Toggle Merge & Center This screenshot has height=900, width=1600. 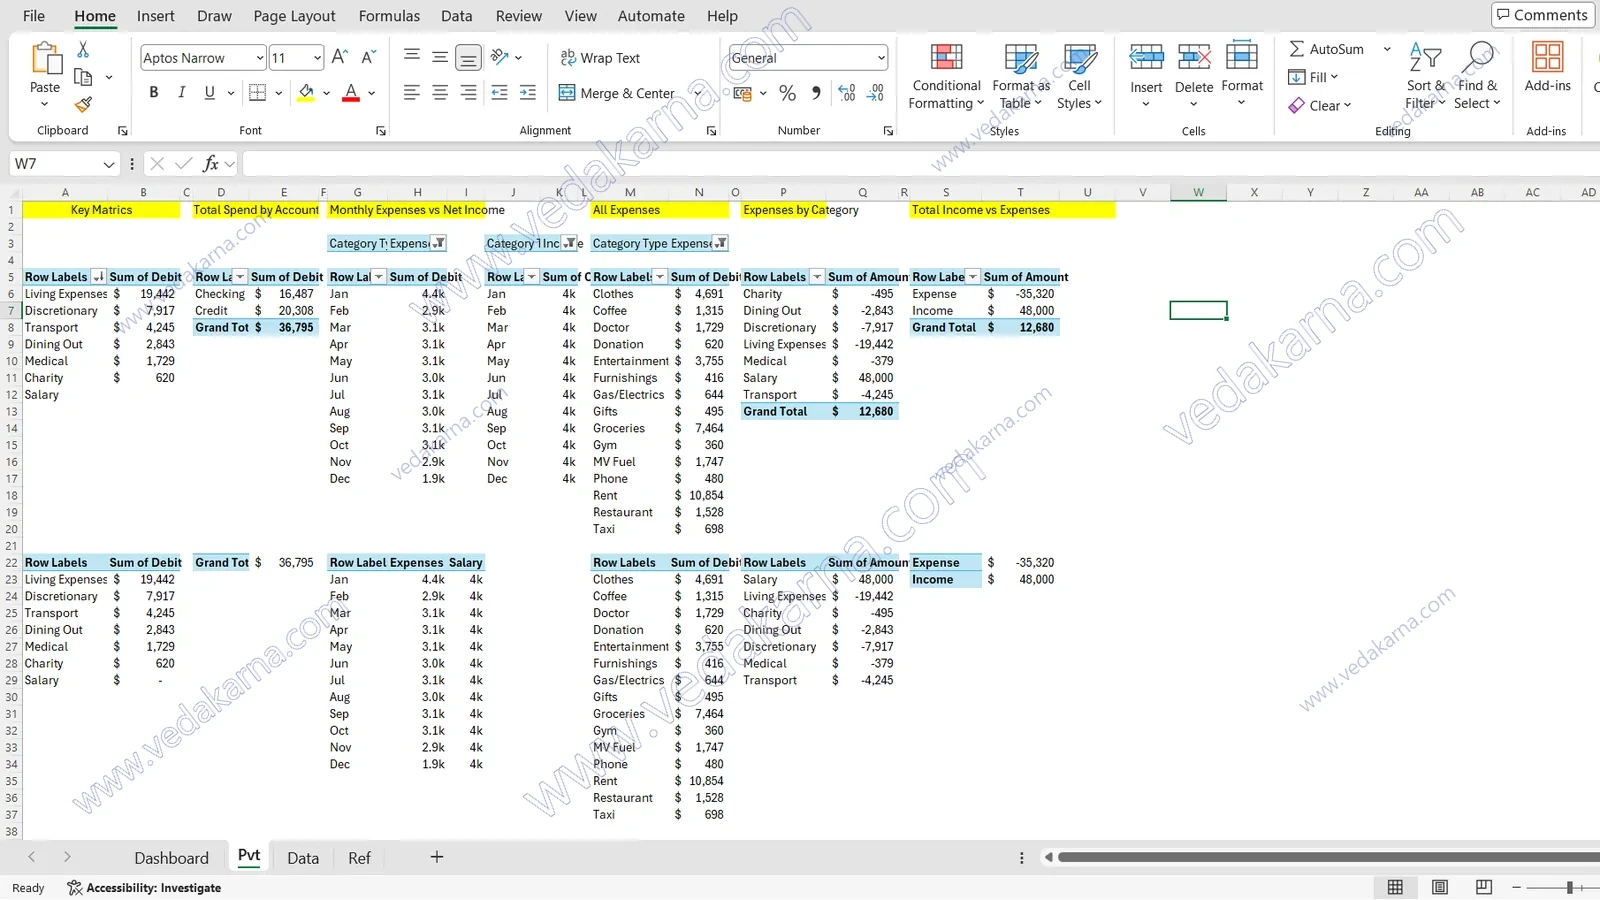pyautogui.click(x=616, y=93)
